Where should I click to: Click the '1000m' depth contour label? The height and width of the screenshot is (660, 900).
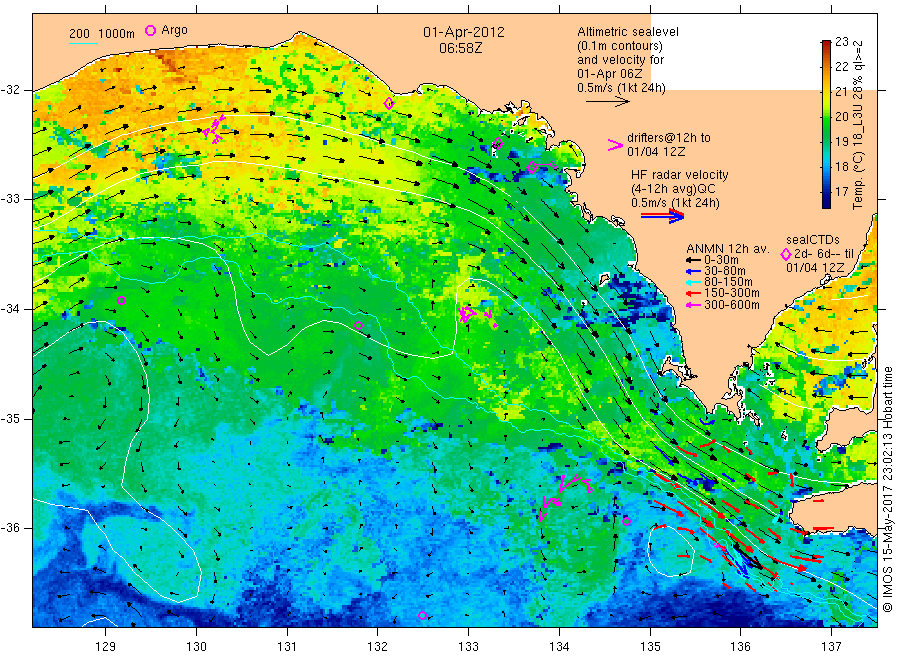(x=117, y=34)
